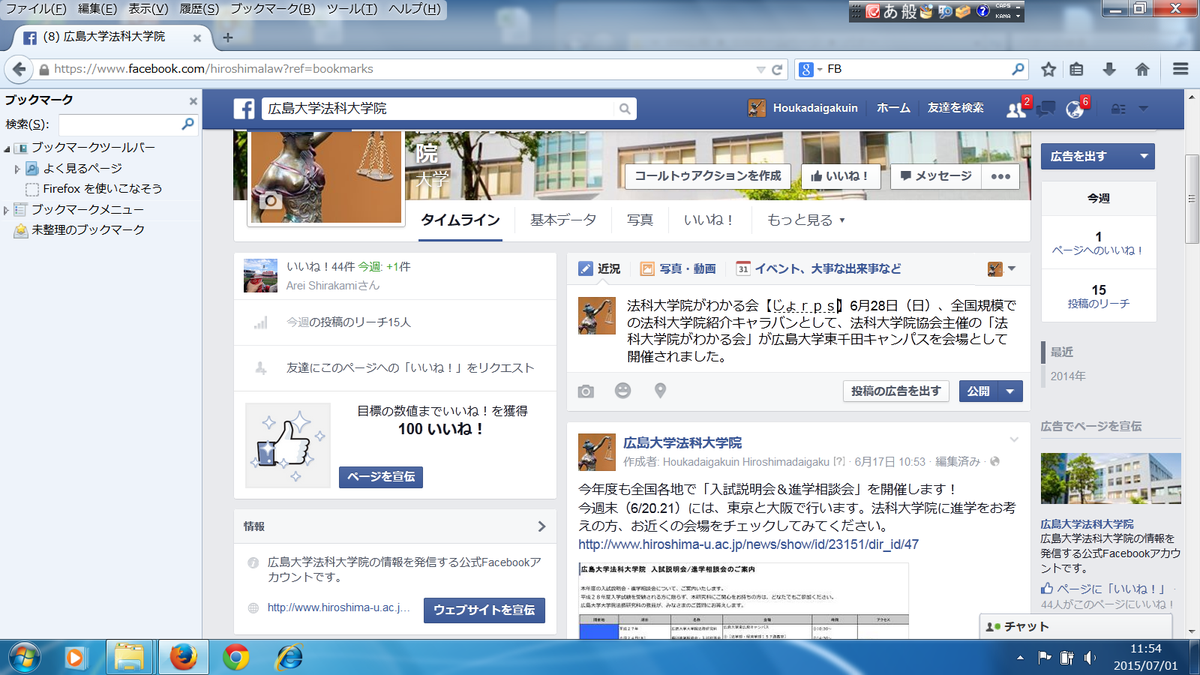Click the ページを宣伝 button
This screenshot has height=675, width=1200.
point(381,477)
